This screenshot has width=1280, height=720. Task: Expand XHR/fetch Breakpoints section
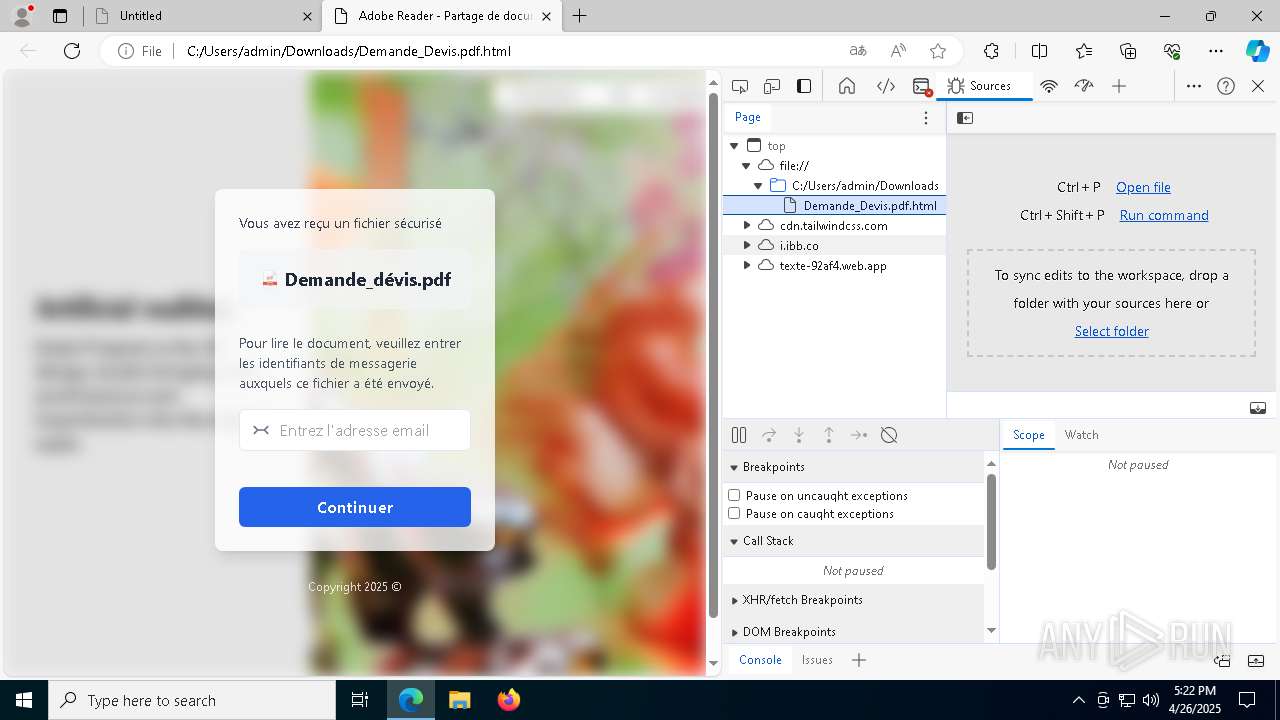tap(734, 600)
